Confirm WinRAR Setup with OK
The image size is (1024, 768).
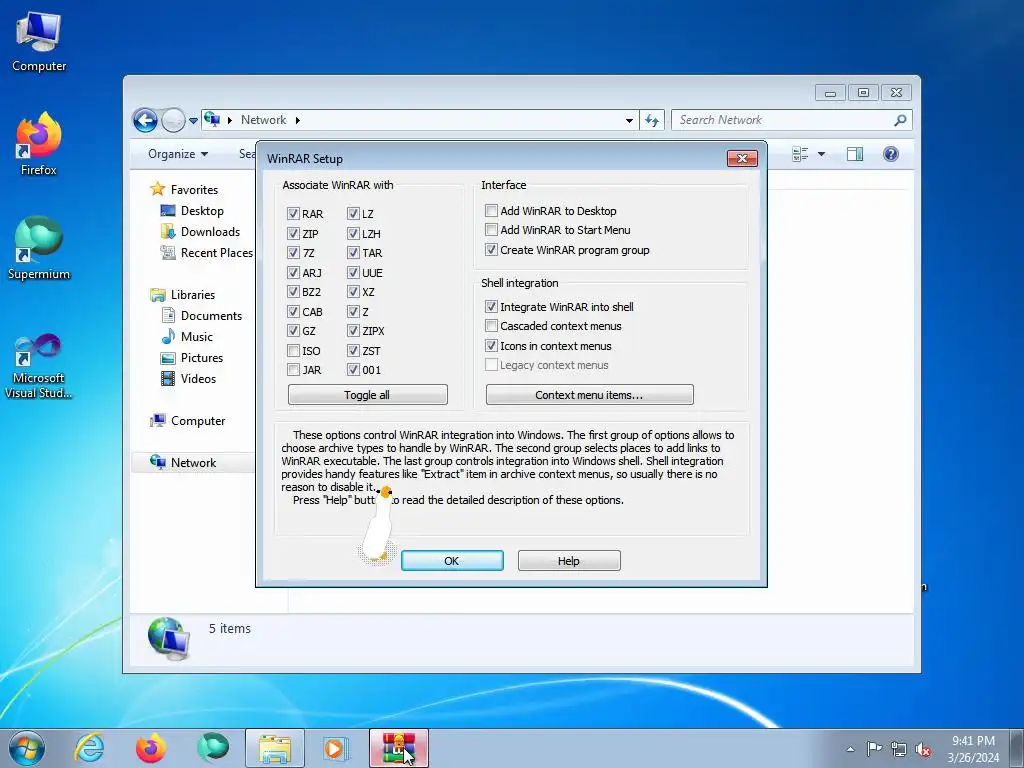[452, 560]
